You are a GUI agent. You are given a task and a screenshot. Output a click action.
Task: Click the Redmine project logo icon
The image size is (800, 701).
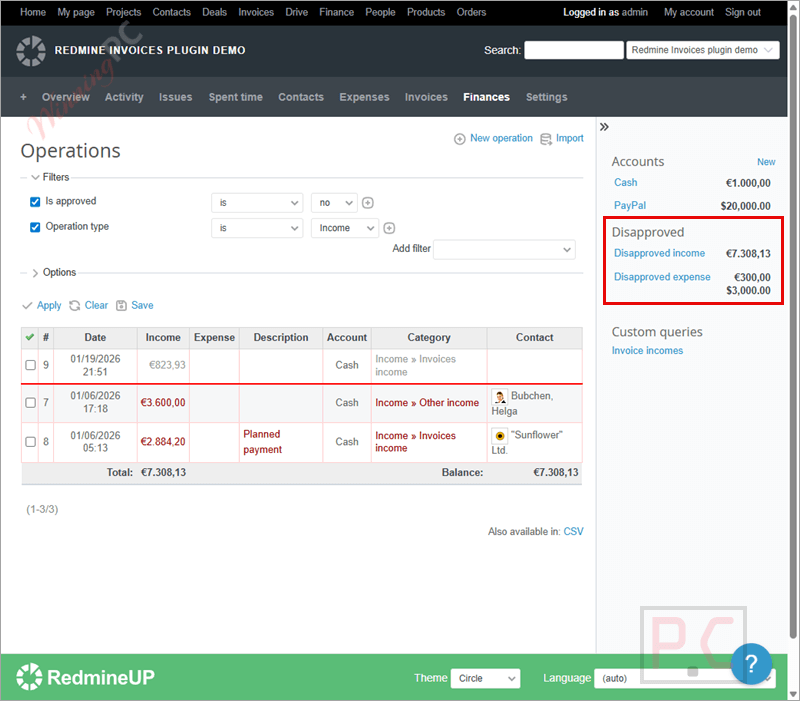pos(31,51)
